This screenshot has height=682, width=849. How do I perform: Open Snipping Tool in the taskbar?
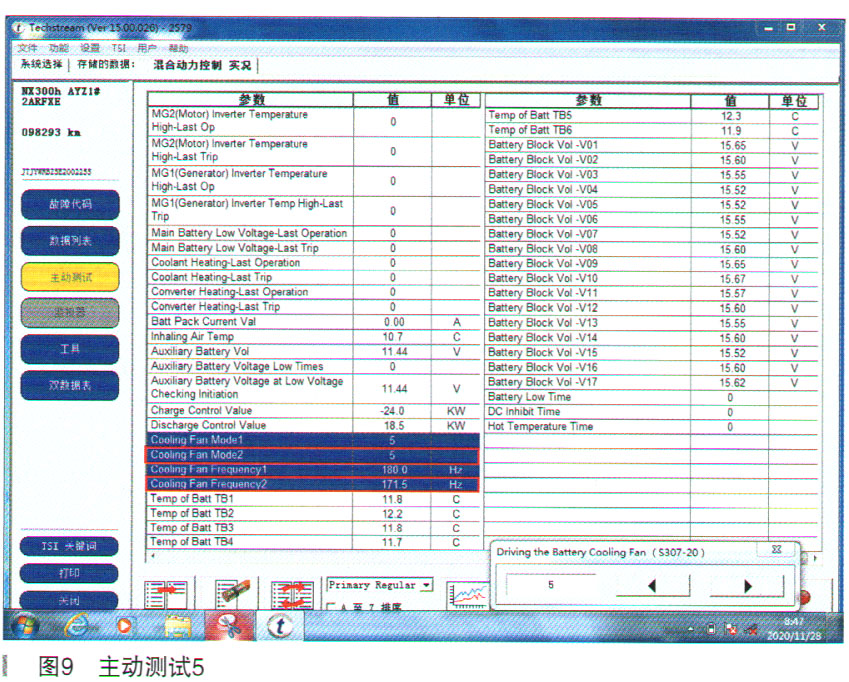pyautogui.click(x=230, y=626)
